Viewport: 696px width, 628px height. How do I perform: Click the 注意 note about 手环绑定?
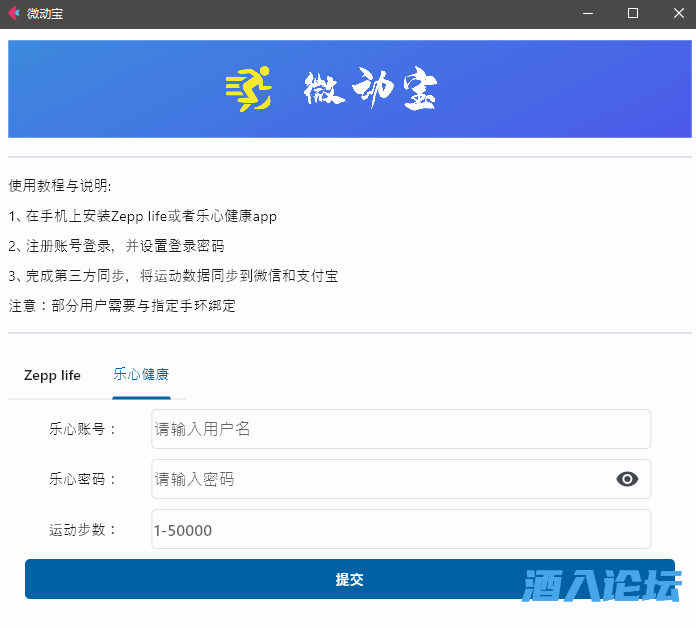pyautogui.click(x=122, y=305)
